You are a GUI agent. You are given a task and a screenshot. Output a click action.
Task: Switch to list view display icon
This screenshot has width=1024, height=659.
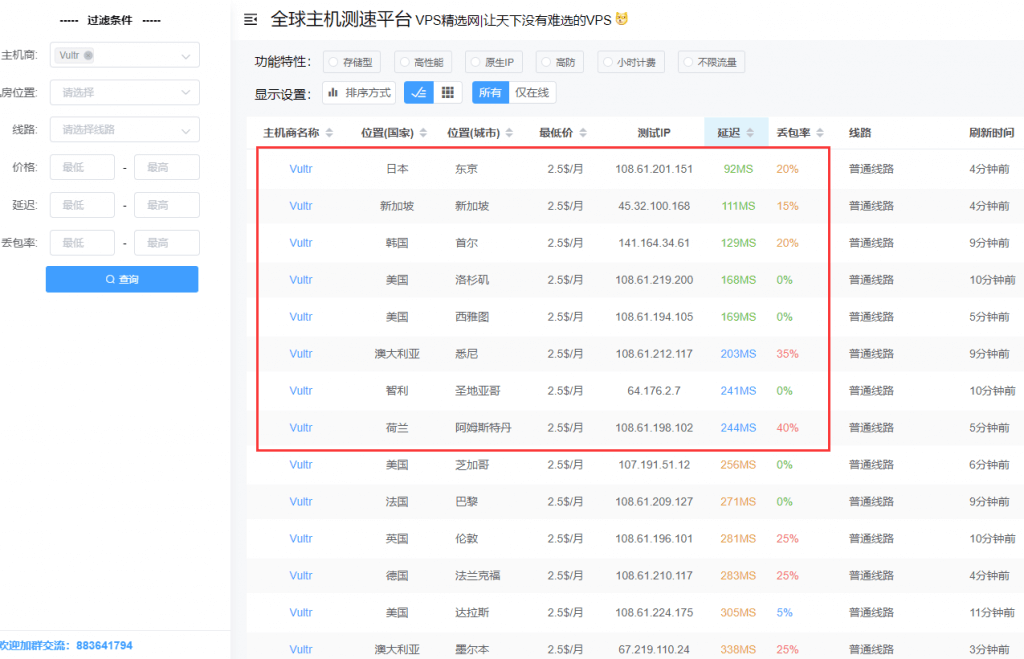click(419, 93)
